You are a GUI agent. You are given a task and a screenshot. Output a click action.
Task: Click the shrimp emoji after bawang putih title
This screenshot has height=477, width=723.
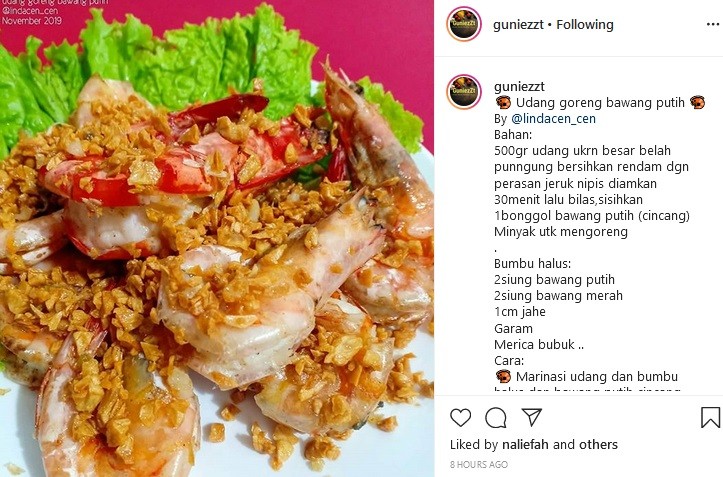coord(697,102)
